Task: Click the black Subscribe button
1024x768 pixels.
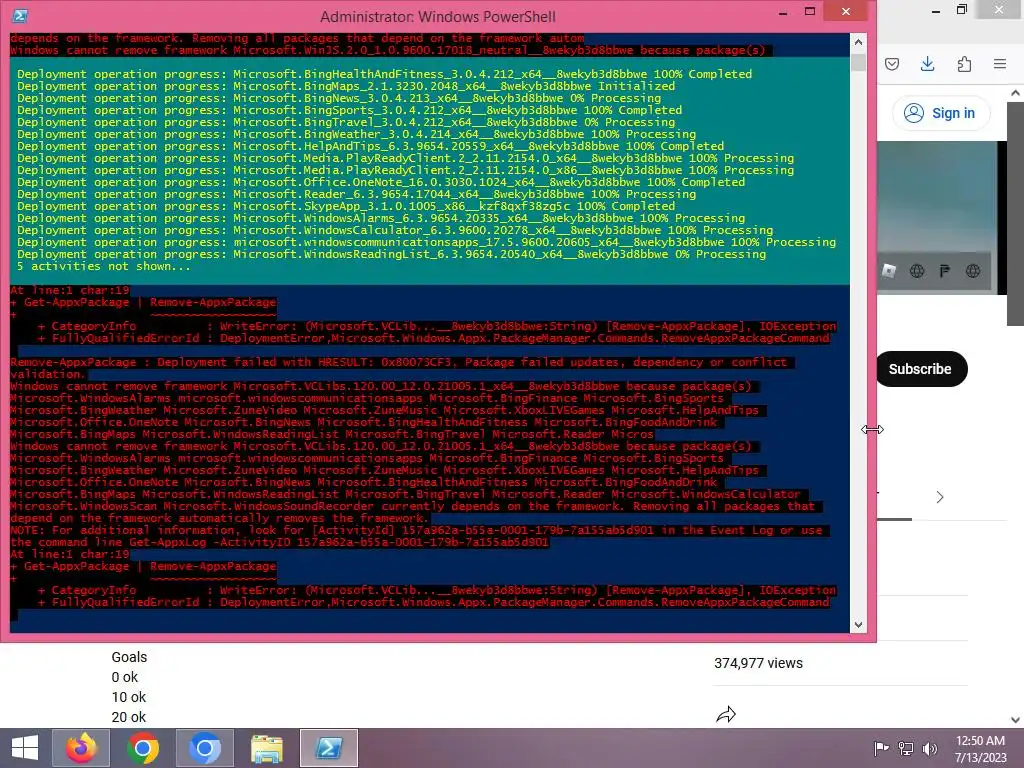Action: pyautogui.click(x=920, y=369)
